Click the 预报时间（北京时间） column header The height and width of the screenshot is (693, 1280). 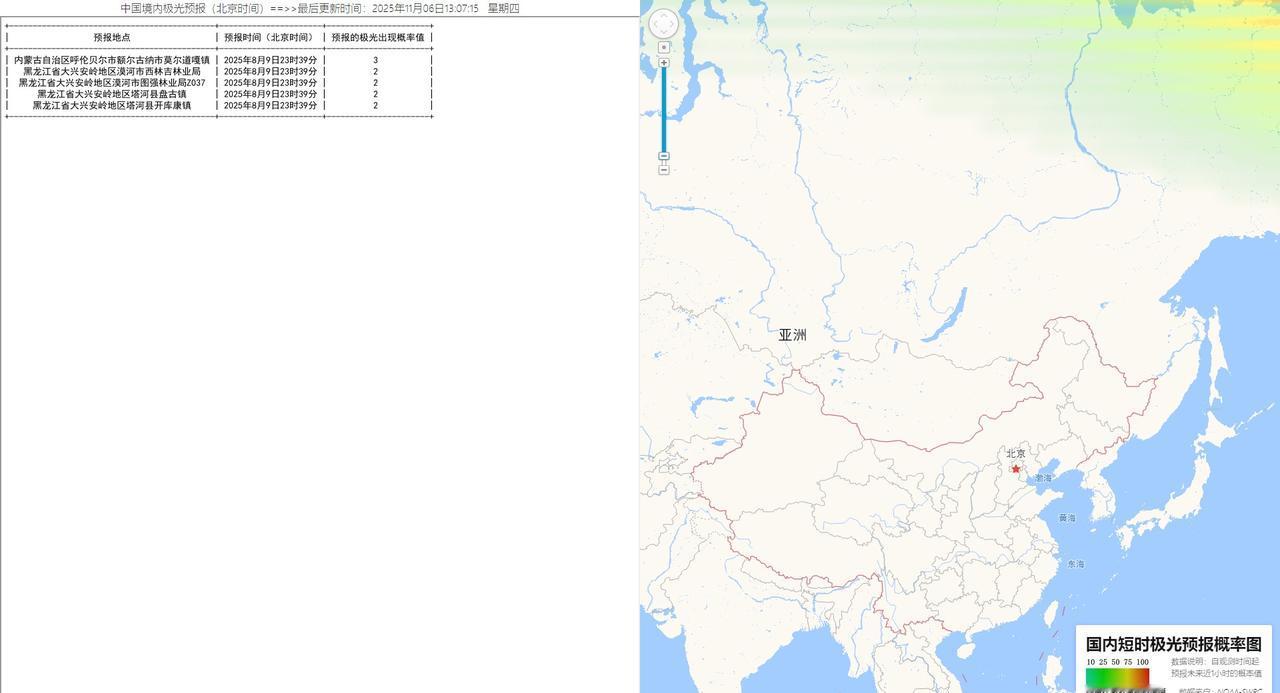(270, 37)
